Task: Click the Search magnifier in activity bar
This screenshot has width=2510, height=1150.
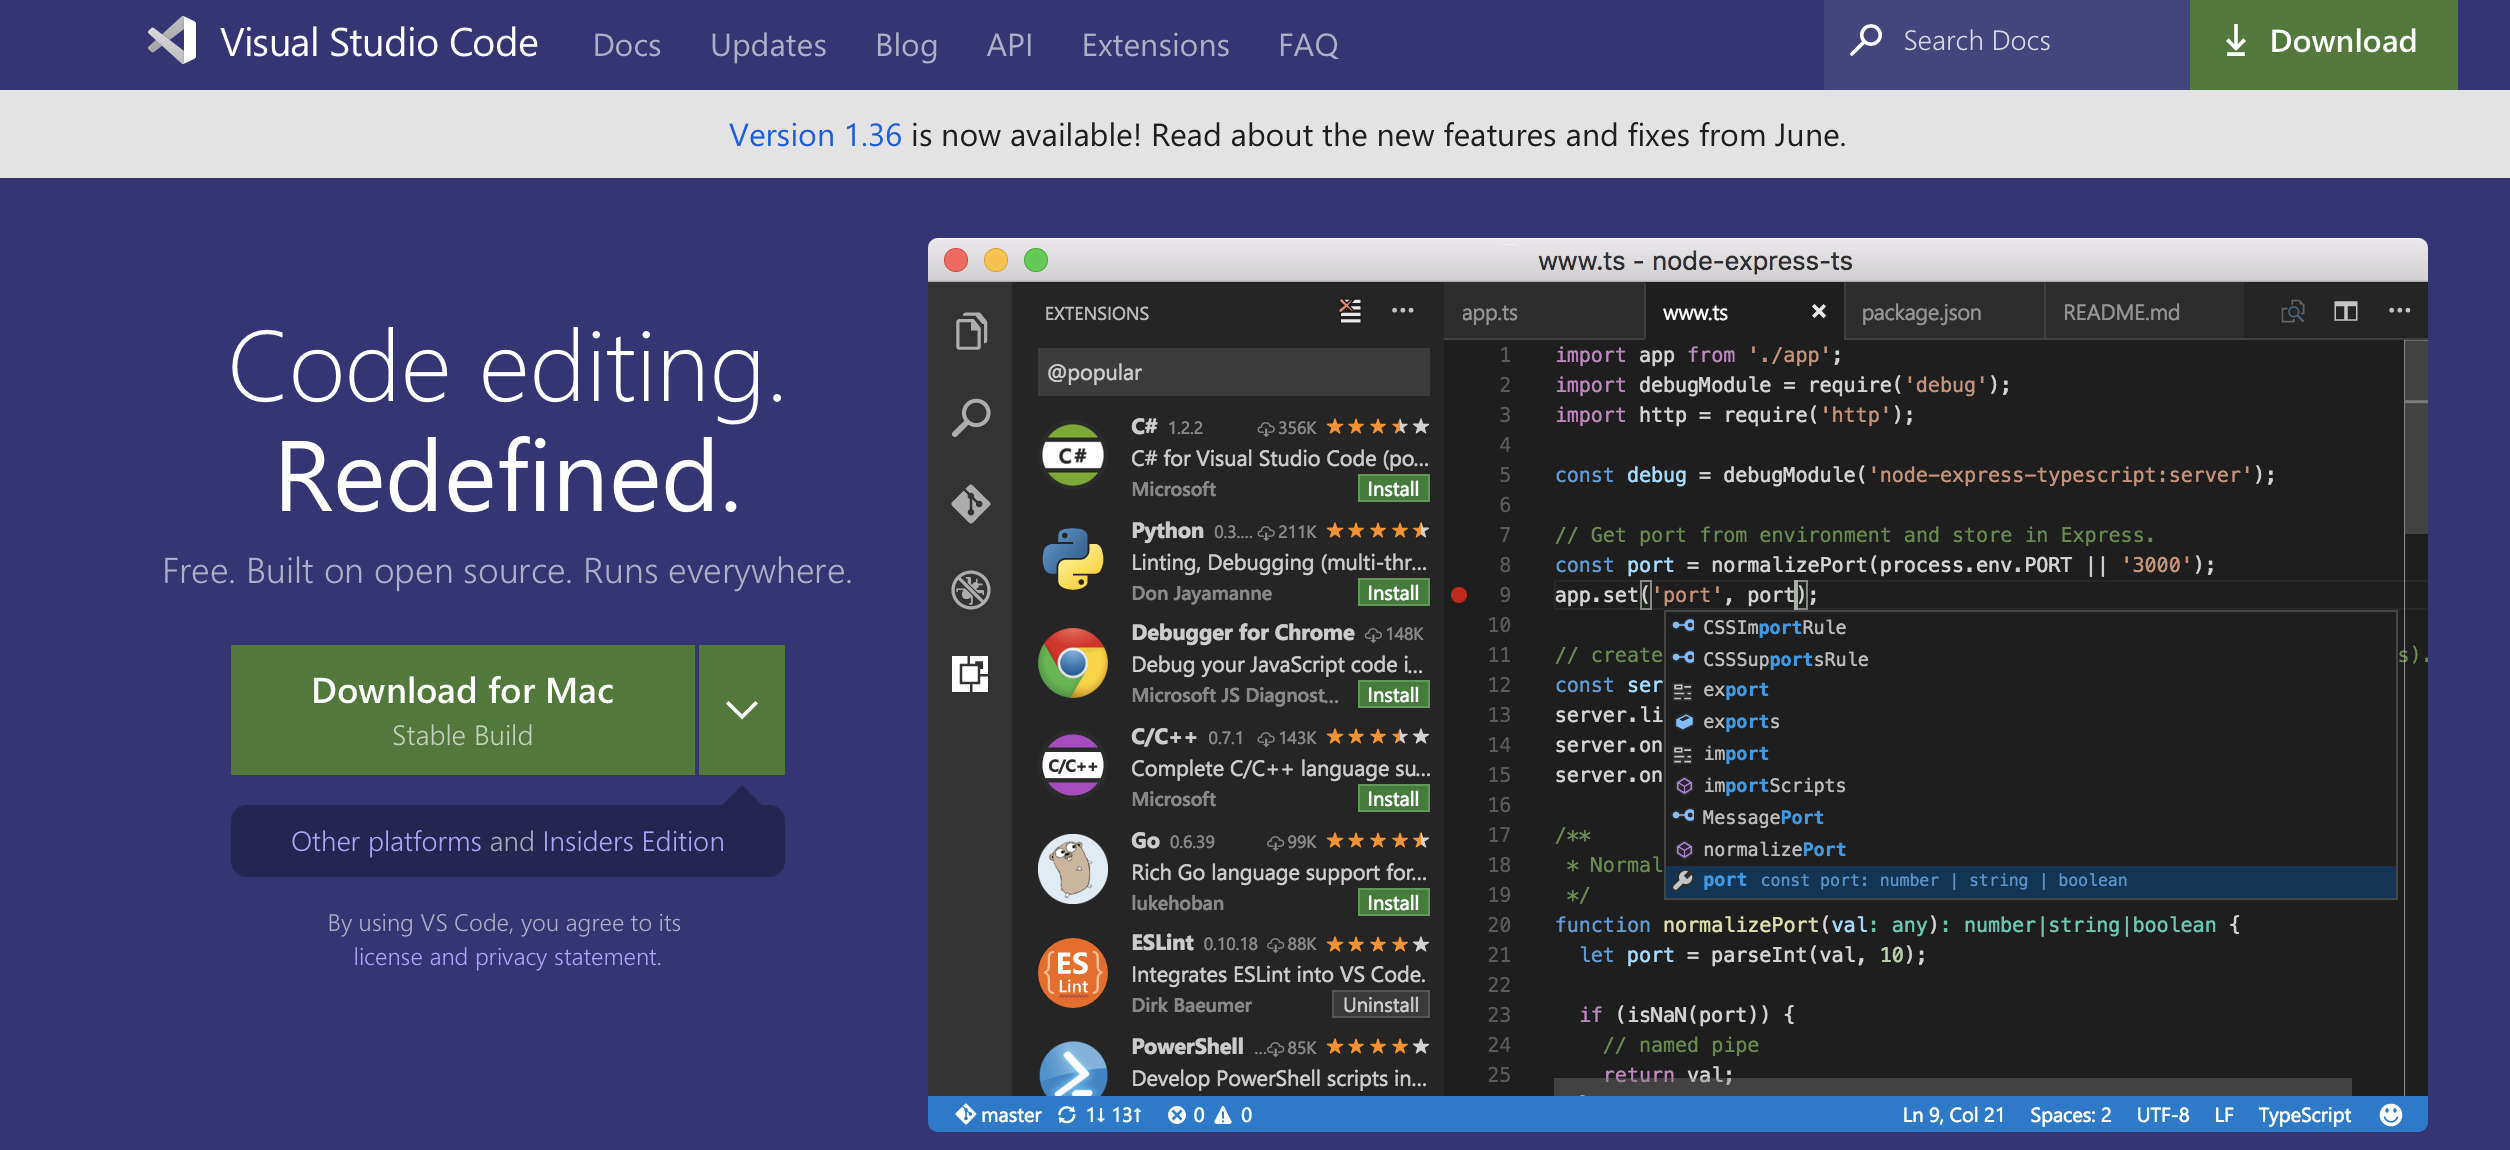Action: tap(971, 417)
